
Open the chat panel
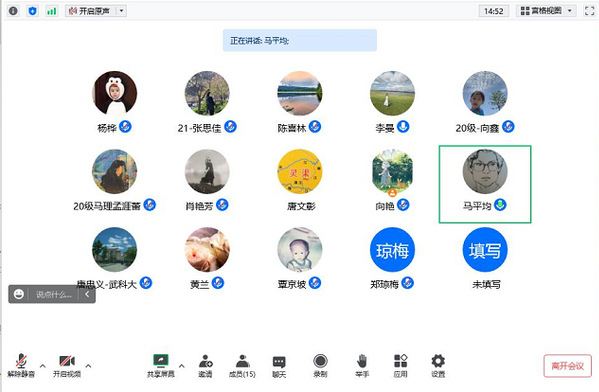click(279, 366)
